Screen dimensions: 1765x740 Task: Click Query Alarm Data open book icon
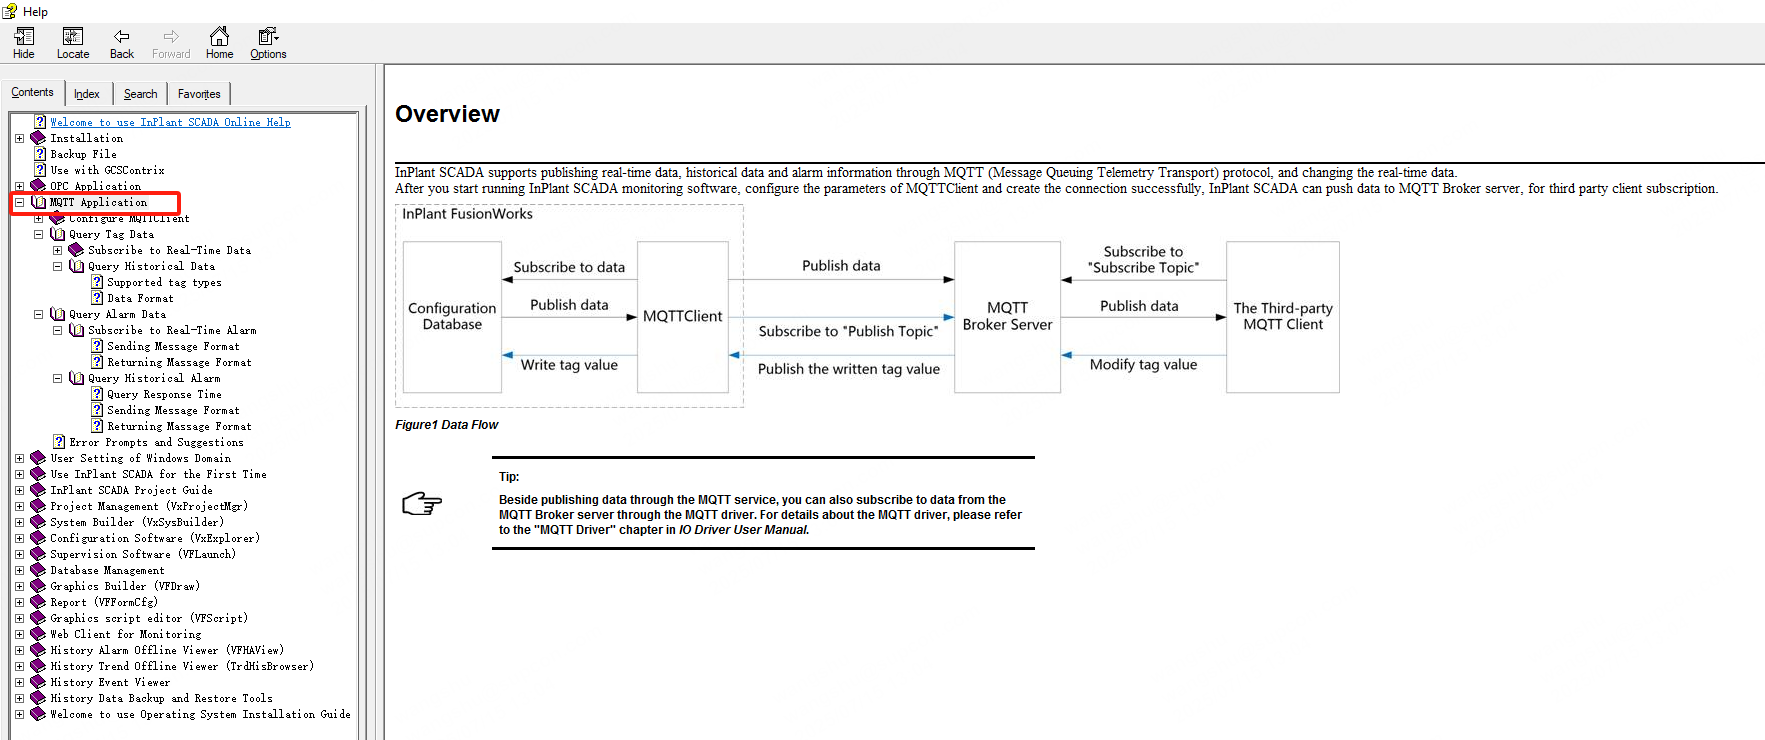57,314
